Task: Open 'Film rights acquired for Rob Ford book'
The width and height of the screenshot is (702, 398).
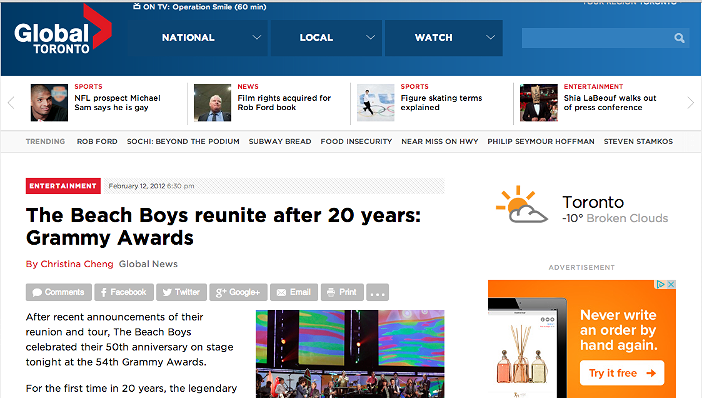Action: 284,103
